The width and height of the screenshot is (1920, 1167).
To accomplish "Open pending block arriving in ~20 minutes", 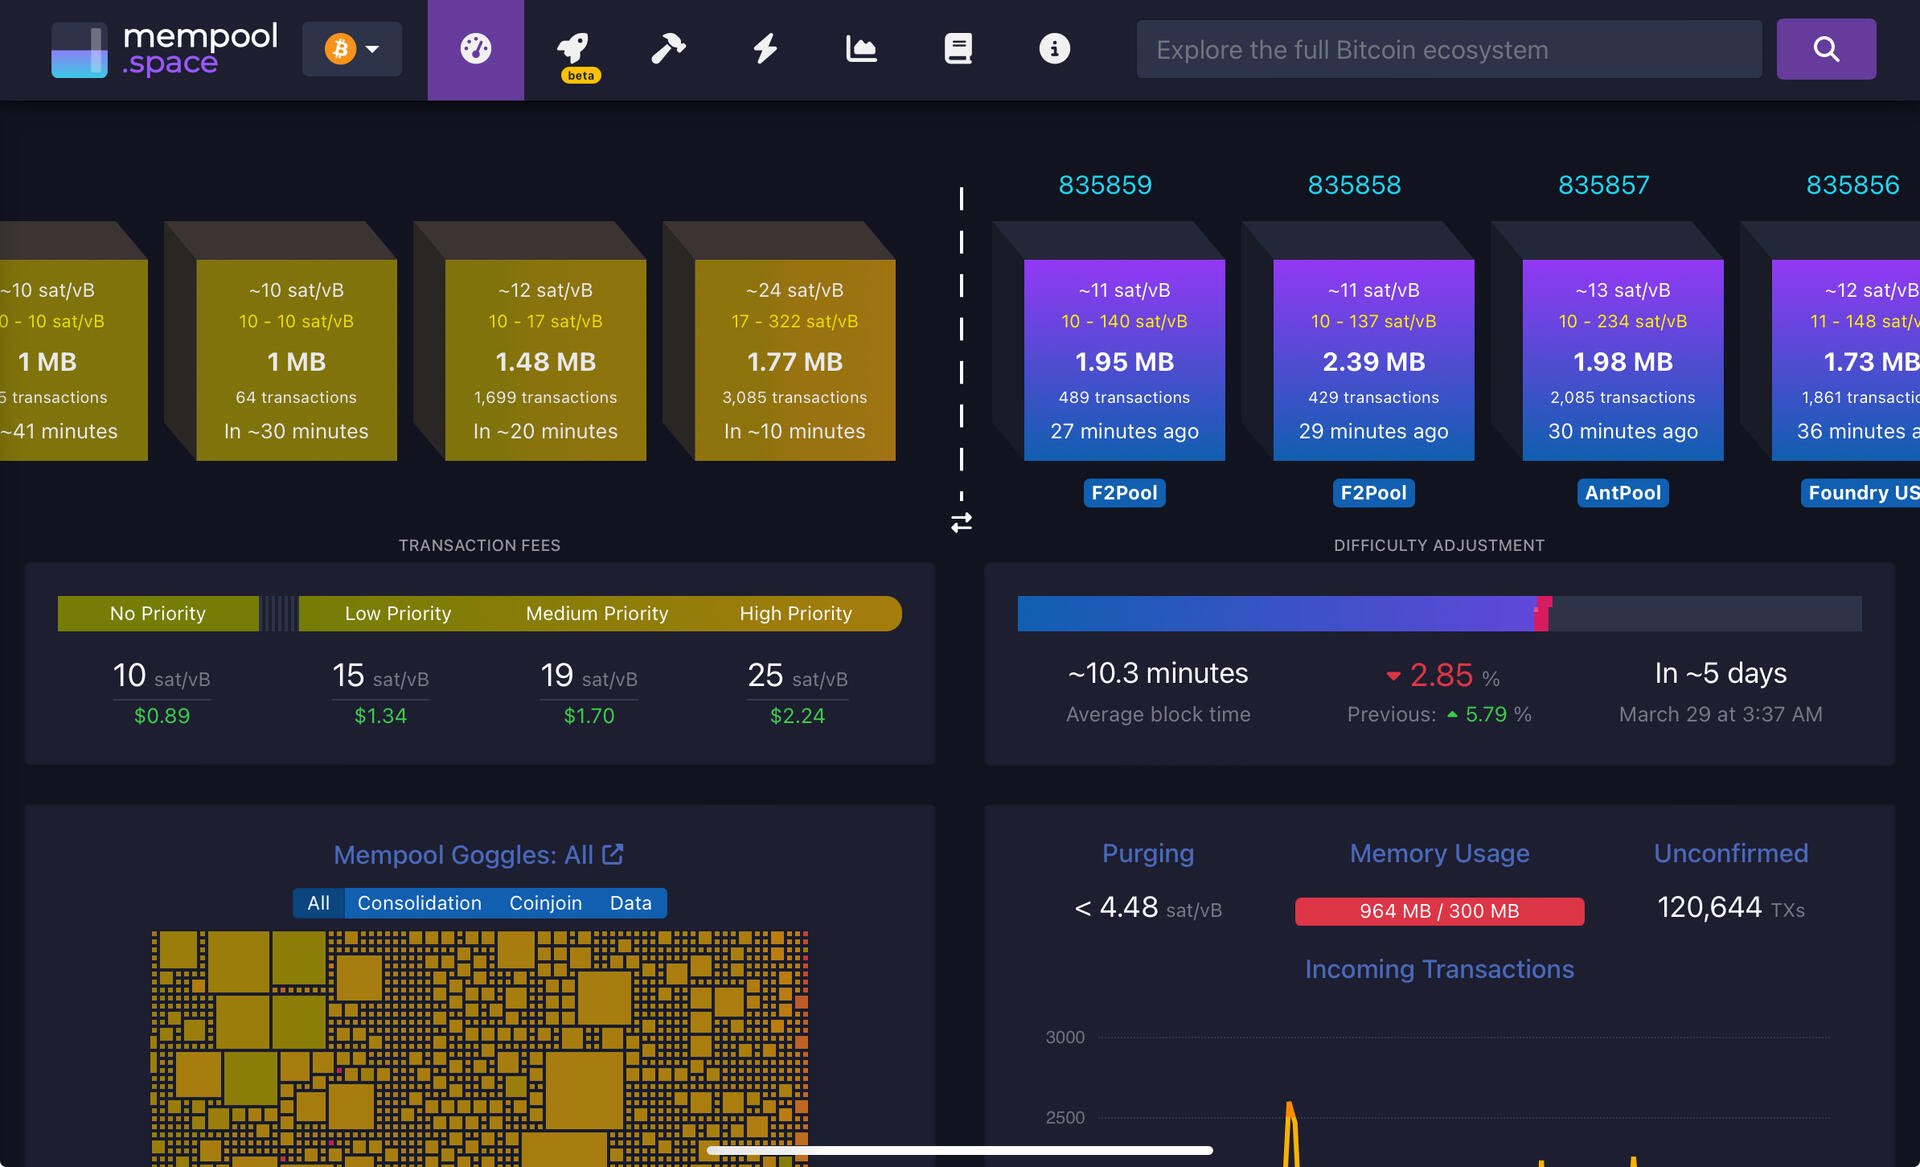I will point(545,360).
